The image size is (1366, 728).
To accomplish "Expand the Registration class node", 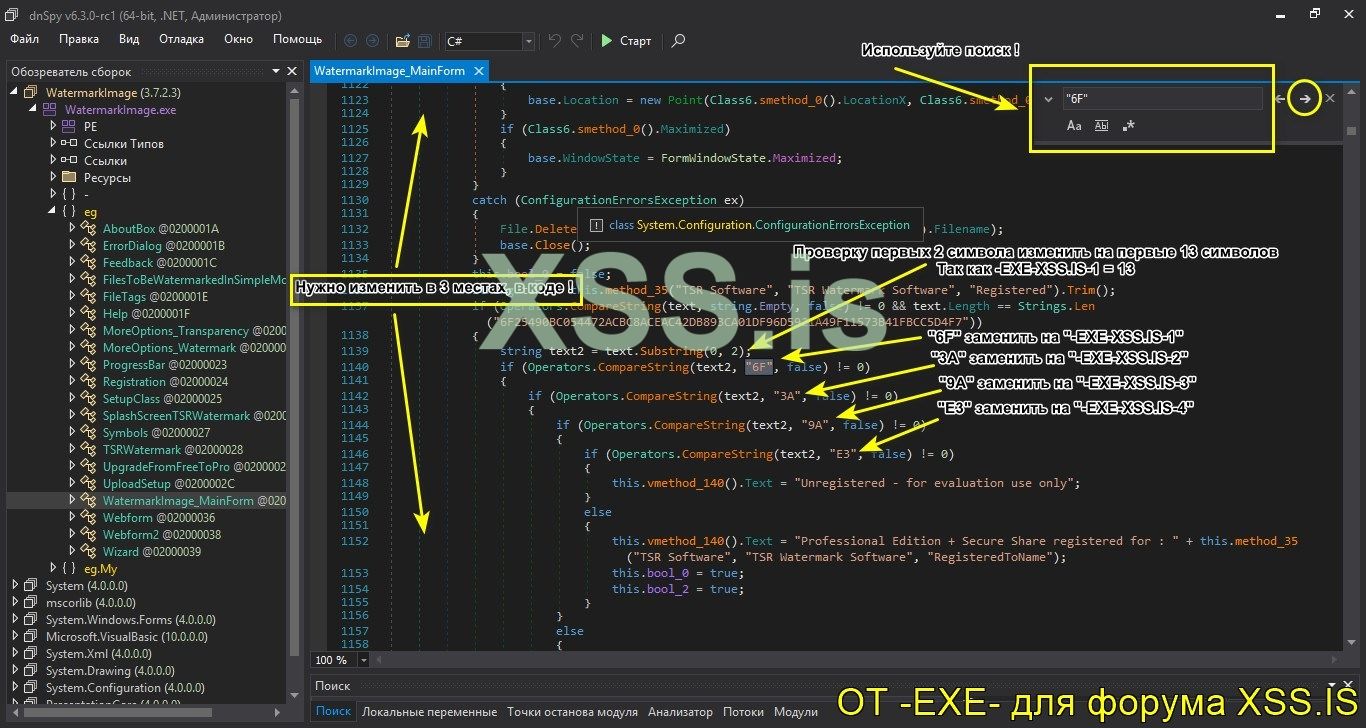I will (73, 381).
